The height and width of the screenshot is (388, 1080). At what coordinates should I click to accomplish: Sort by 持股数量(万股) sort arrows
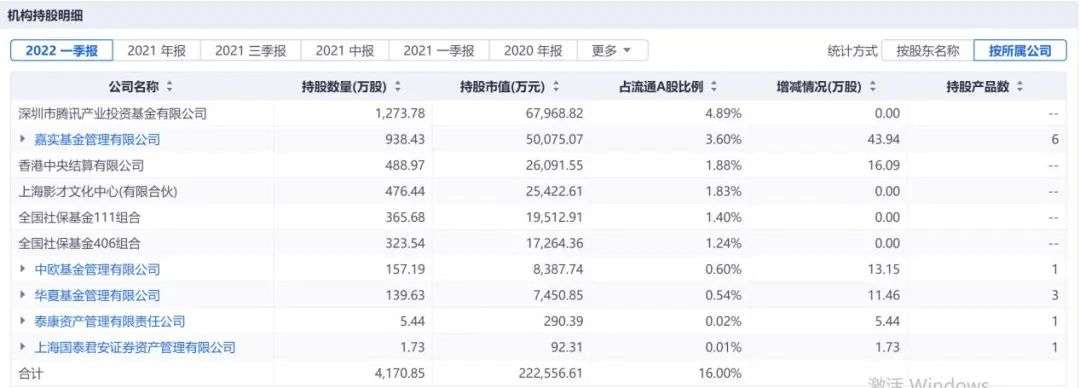pyautogui.click(x=397, y=87)
